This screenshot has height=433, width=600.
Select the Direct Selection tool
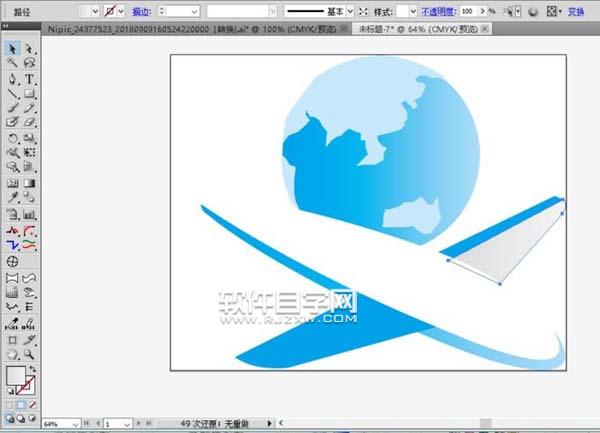(29, 49)
